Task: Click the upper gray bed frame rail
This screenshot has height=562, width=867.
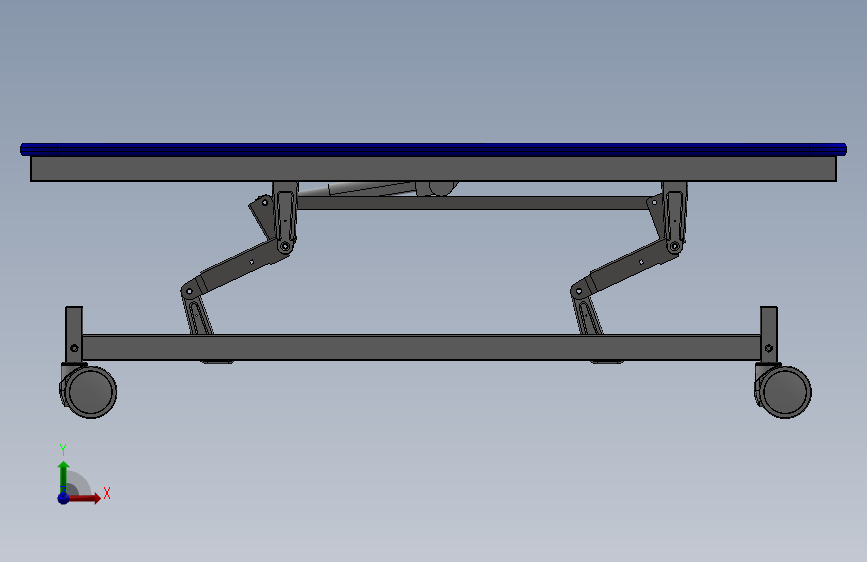Action: pos(434,169)
